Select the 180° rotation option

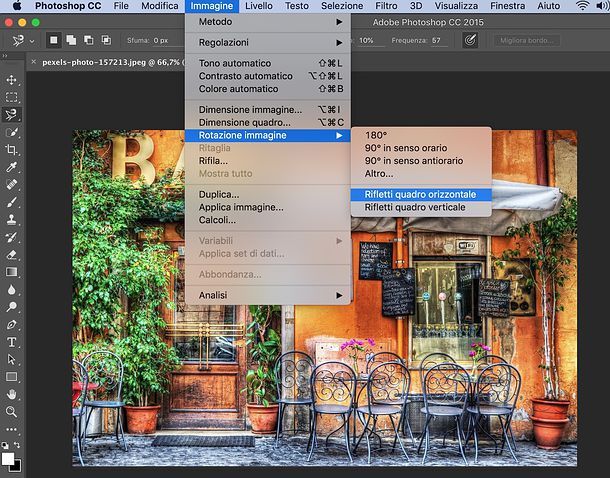(x=421, y=135)
